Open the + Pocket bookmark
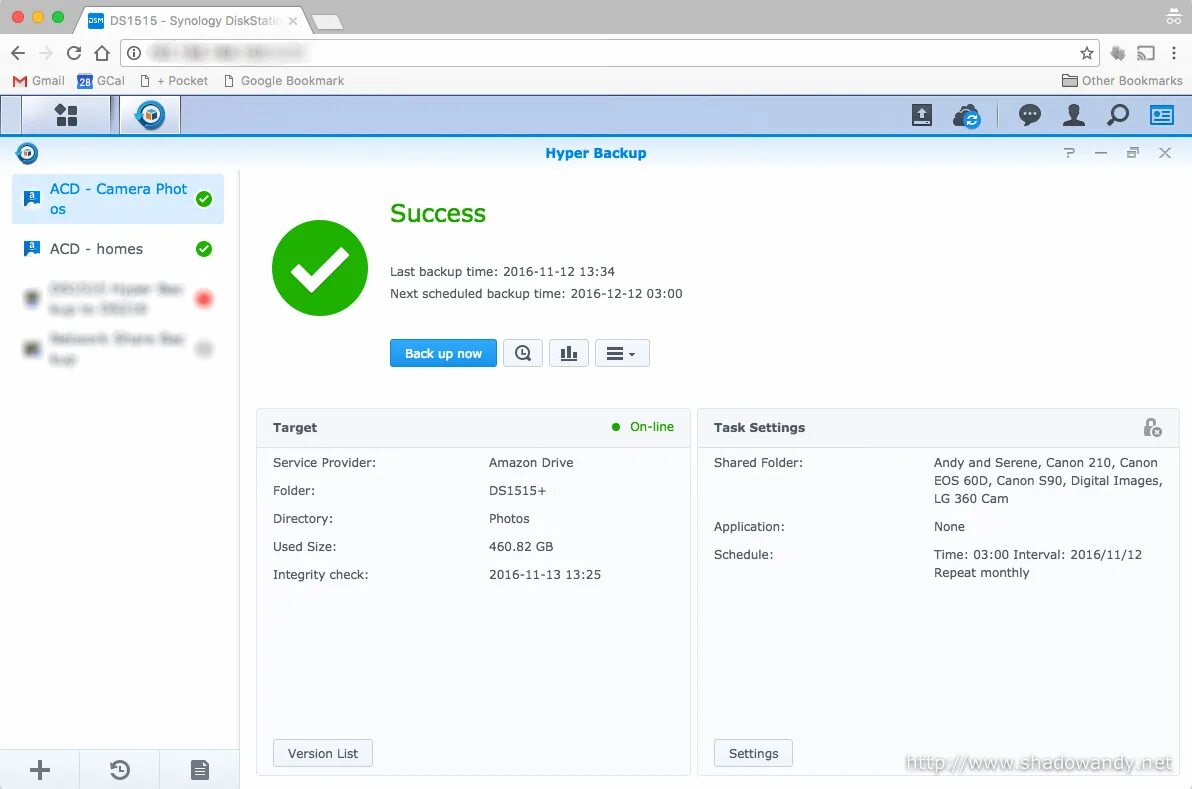Screen dimensions: 1192x789 point(173,81)
